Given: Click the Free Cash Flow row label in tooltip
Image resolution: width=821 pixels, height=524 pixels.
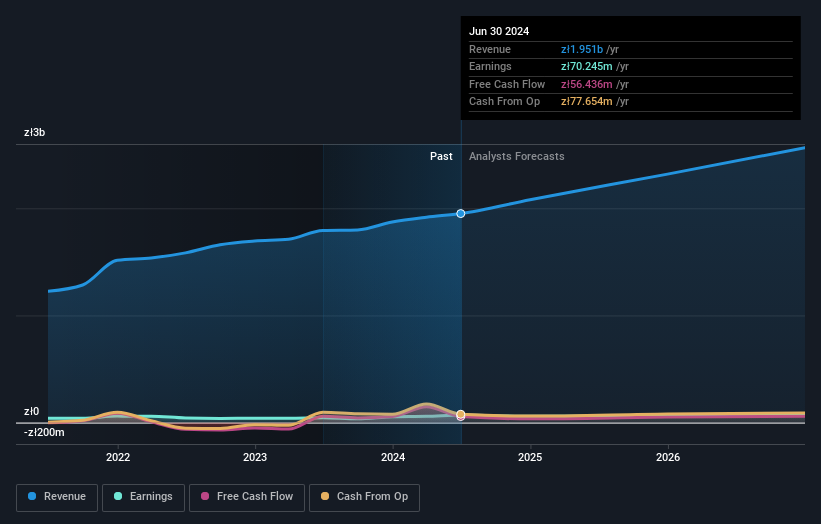Looking at the screenshot, I should (x=507, y=84).
